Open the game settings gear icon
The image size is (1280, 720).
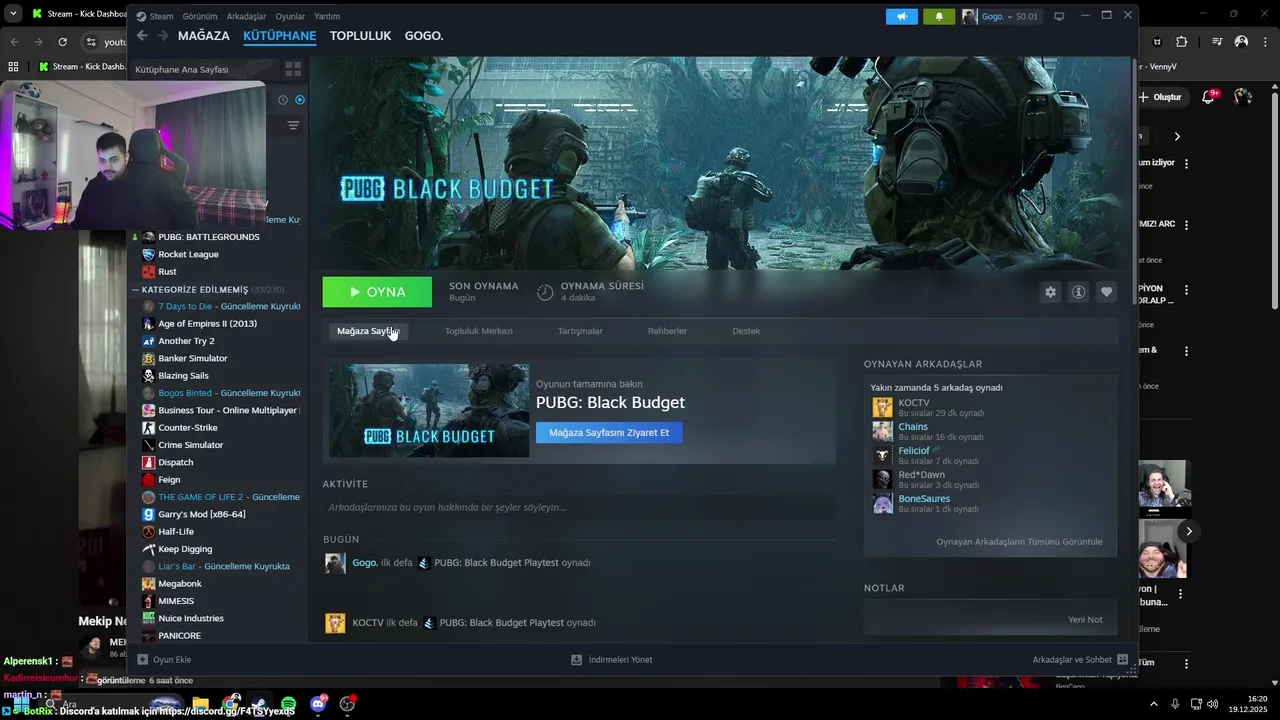pyautogui.click(x=1050, y=292)
